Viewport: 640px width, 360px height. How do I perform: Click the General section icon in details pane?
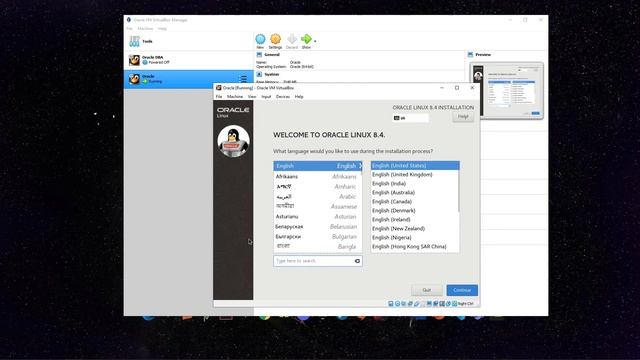(x=259, y=54)
